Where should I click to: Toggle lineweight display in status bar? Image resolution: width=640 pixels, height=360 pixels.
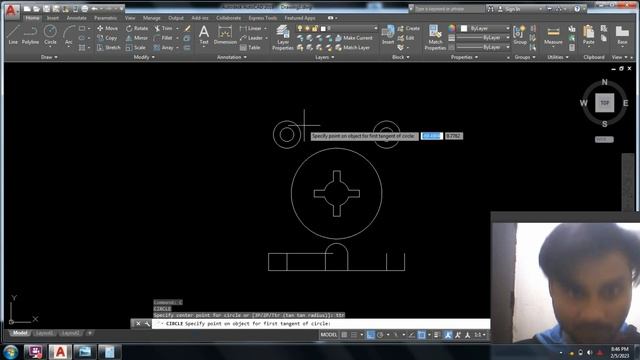[x=436, y=335]
